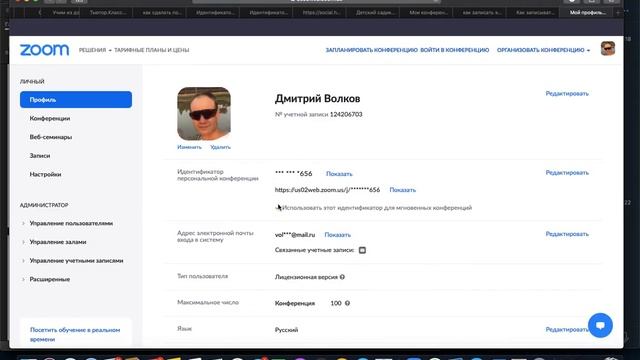
Task: Click the Zoom logo
Action: pos(44,50)
